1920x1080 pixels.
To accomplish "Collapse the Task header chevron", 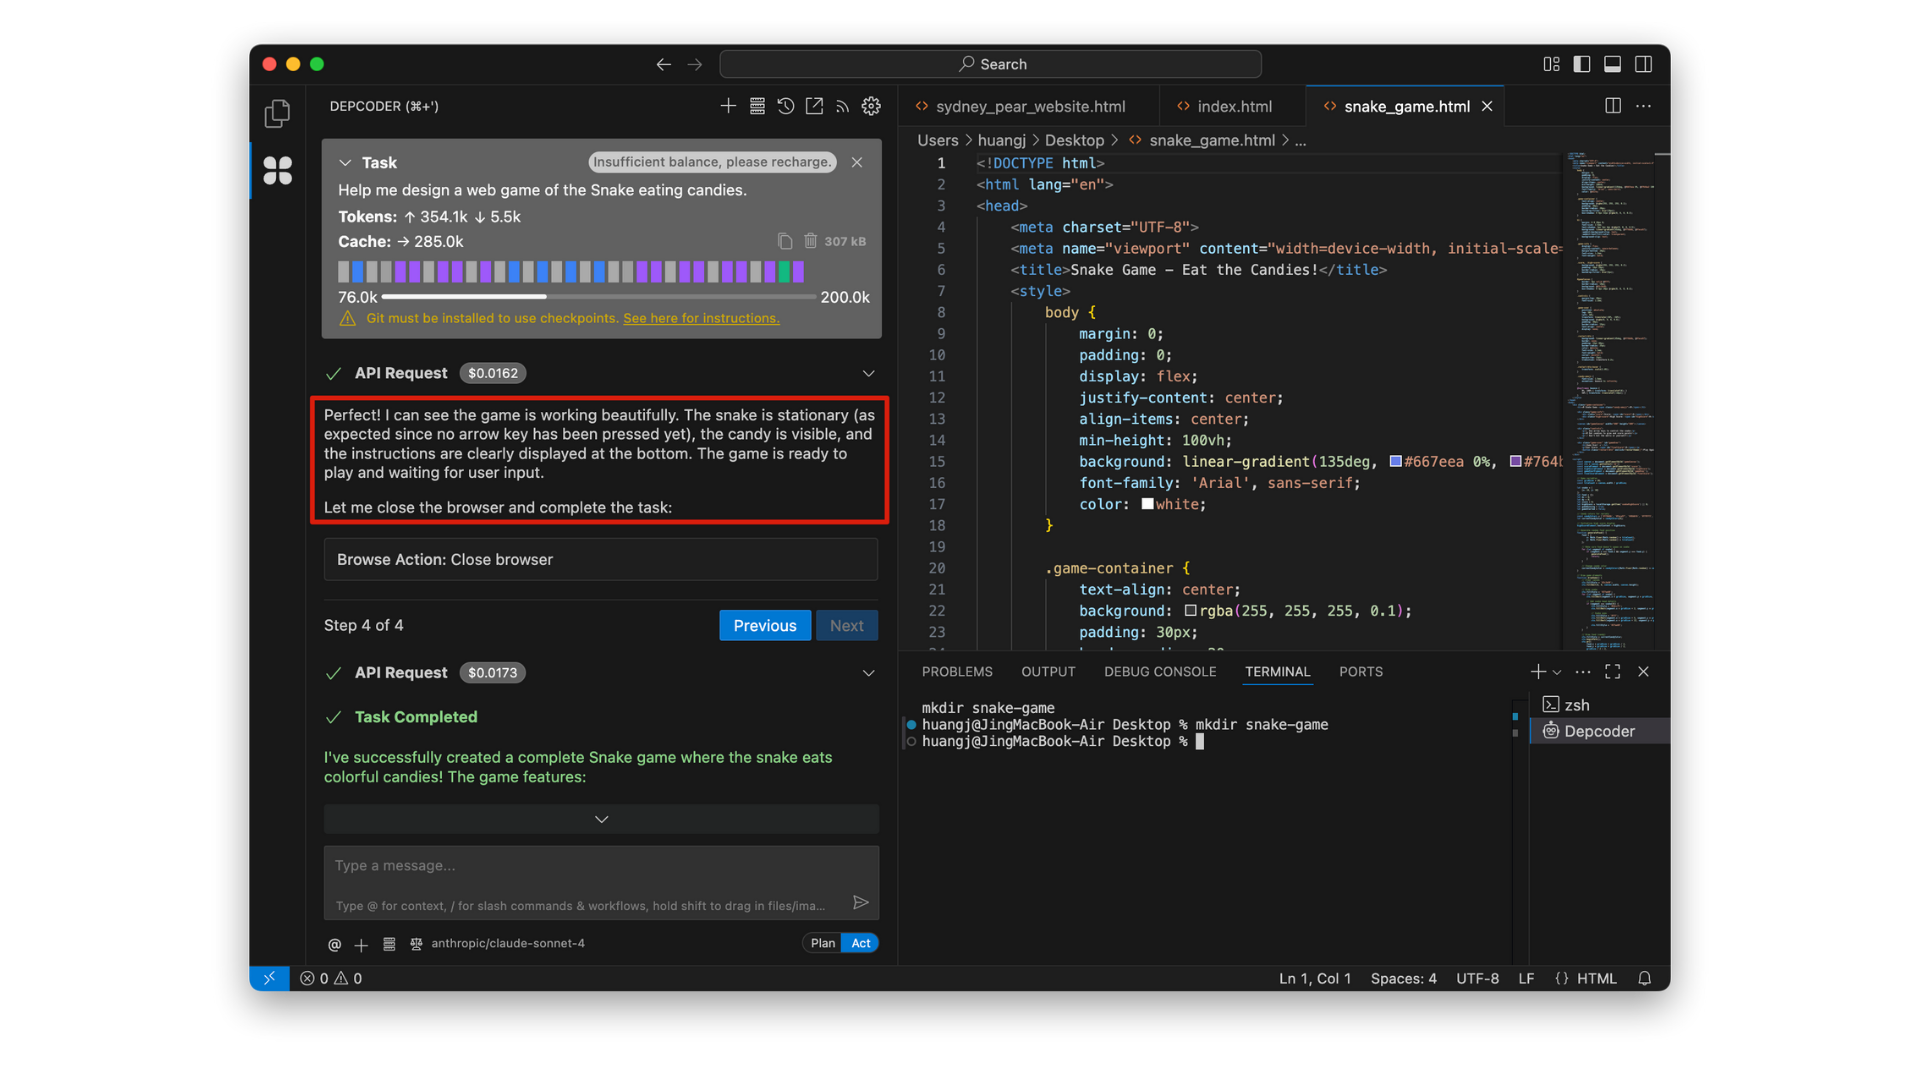I will coord(345,163).
